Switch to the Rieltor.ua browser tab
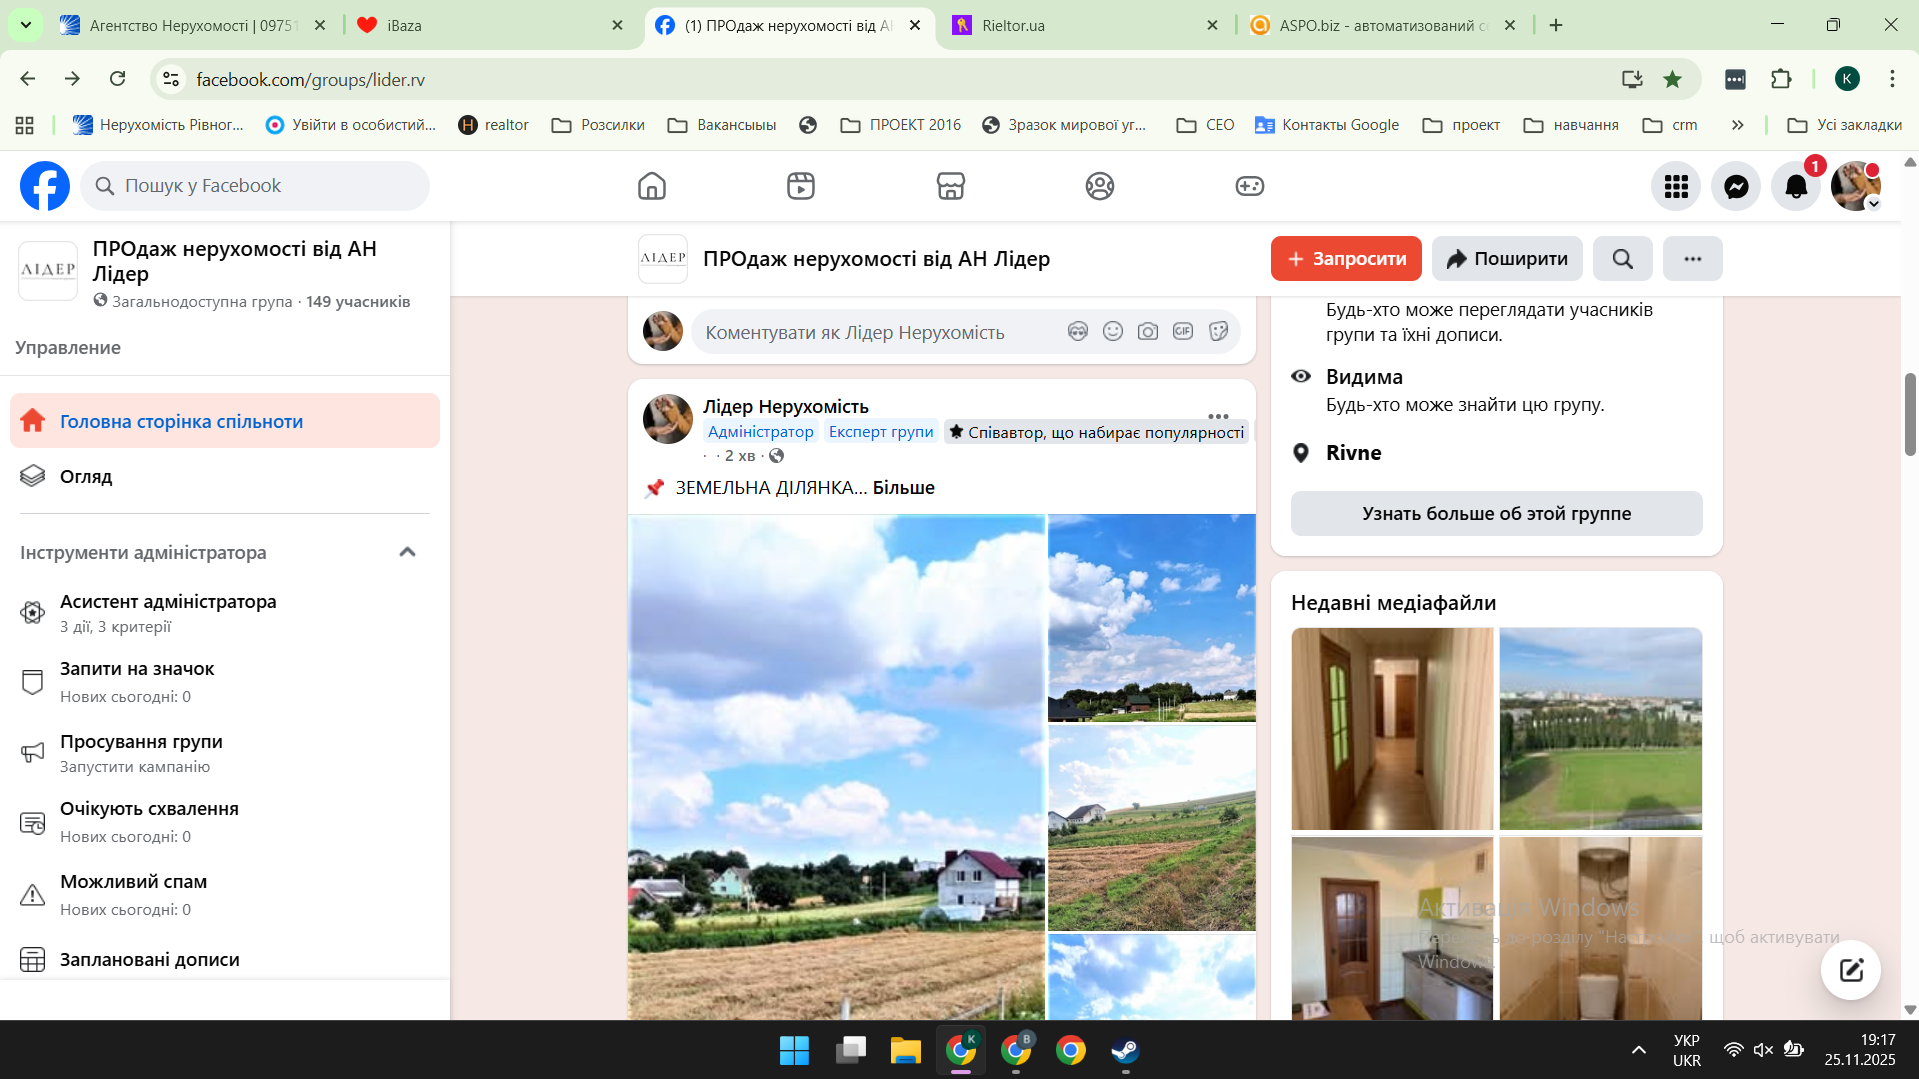Image resolution: width=1919 pixels, height=1079 pixels. pos(1080,25)
